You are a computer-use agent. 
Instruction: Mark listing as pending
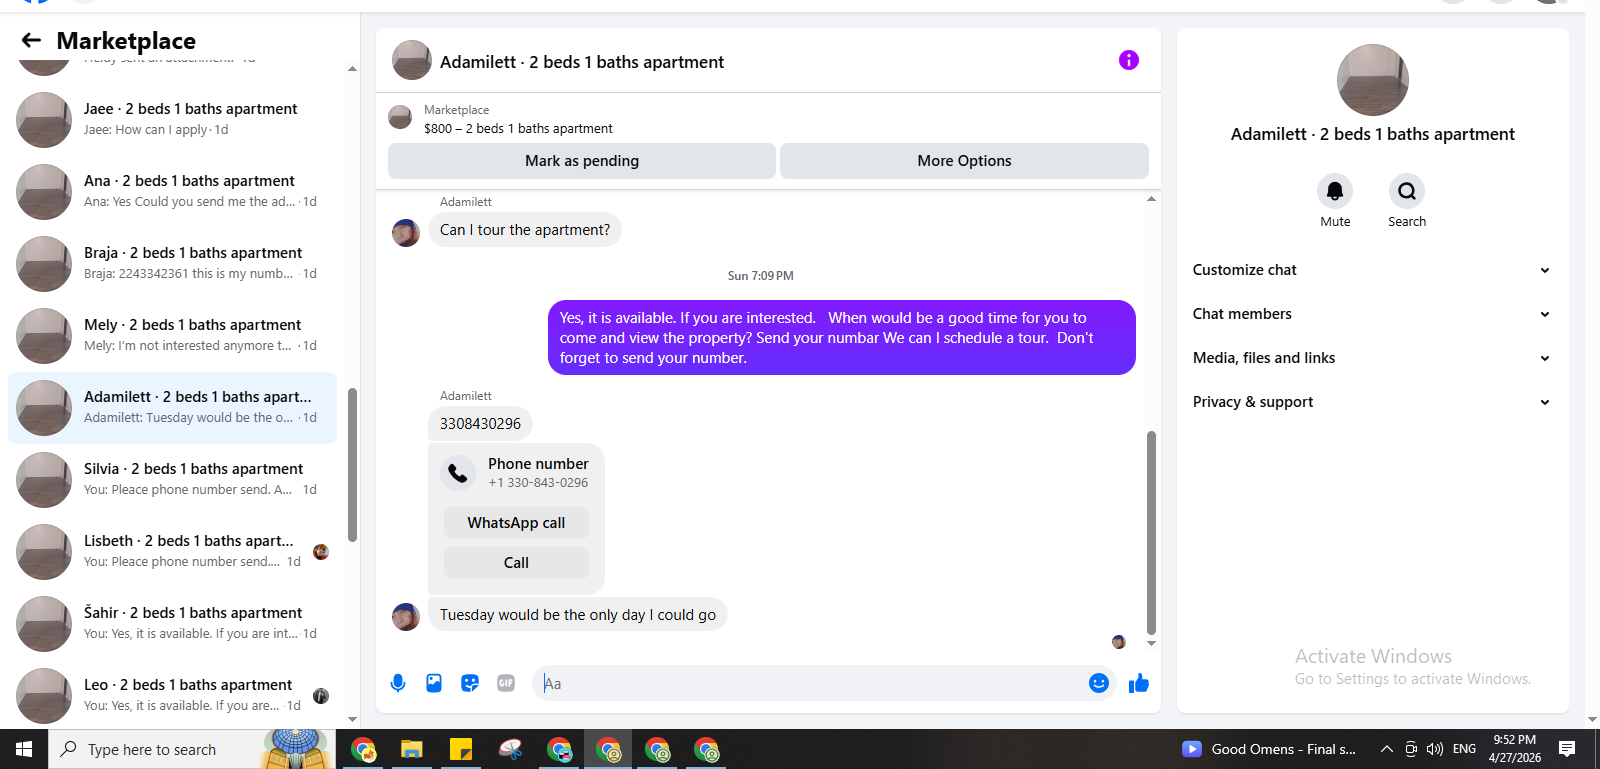coord(582,161)
